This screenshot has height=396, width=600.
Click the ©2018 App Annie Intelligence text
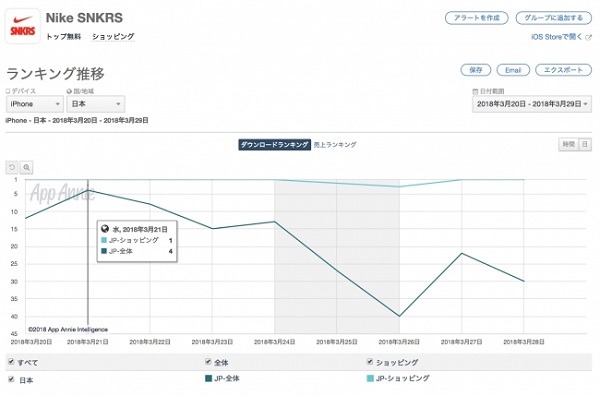[x=68, y=329]
